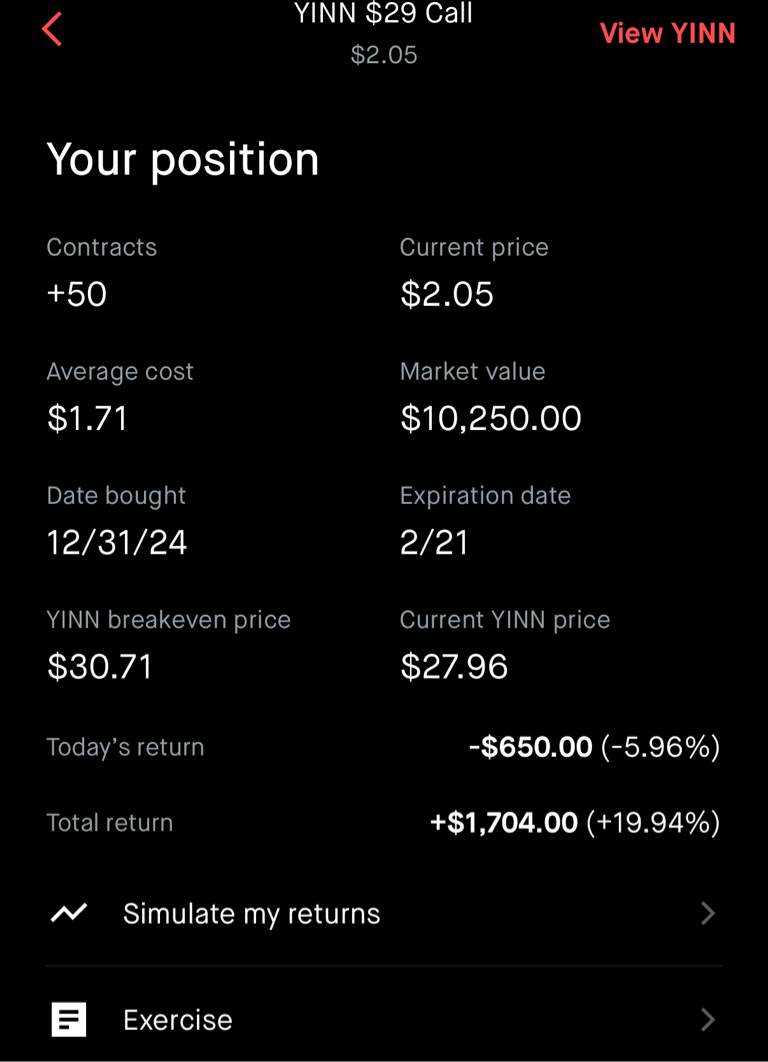768x1062 pixels.
Task: Select the 2/21 expiration date
Action: [x=434, y=542]
